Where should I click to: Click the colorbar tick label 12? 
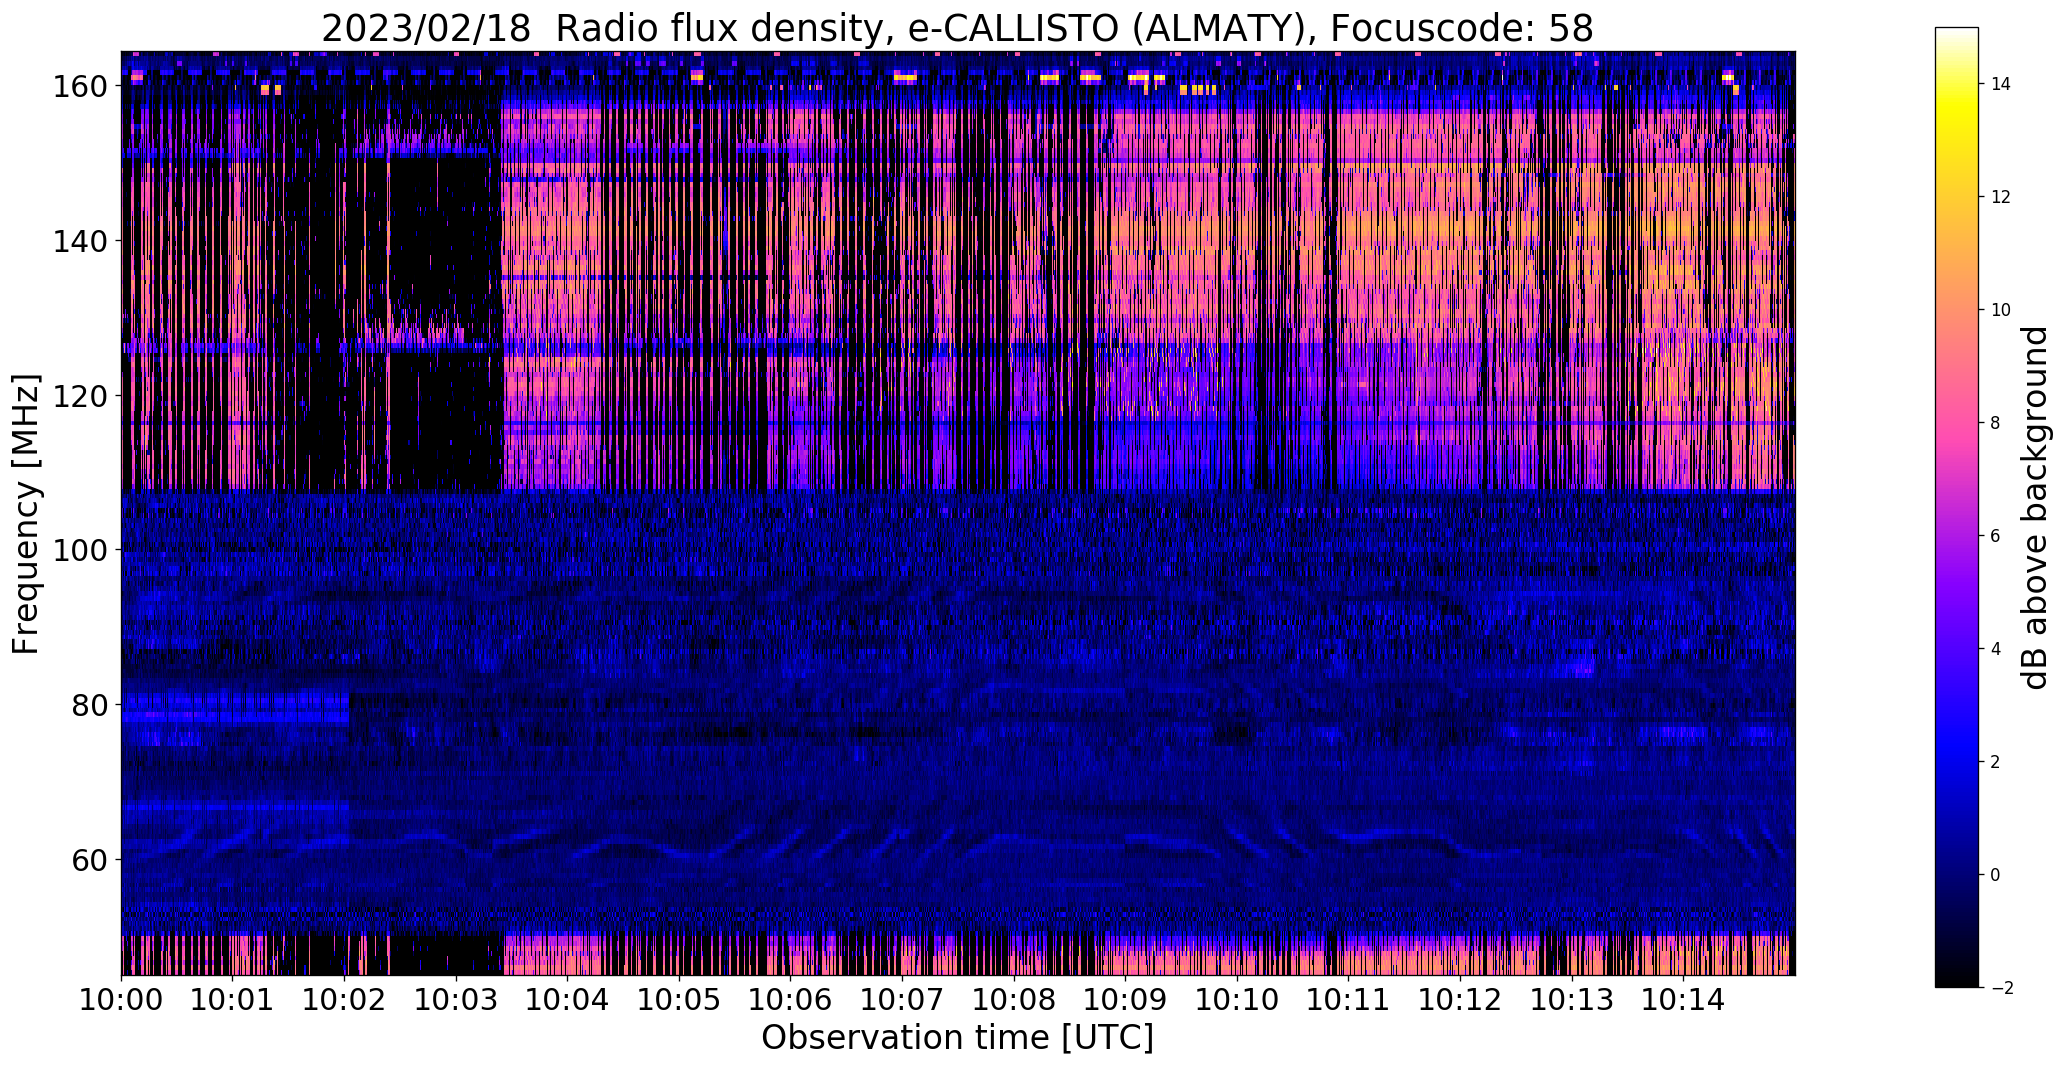2001,197
